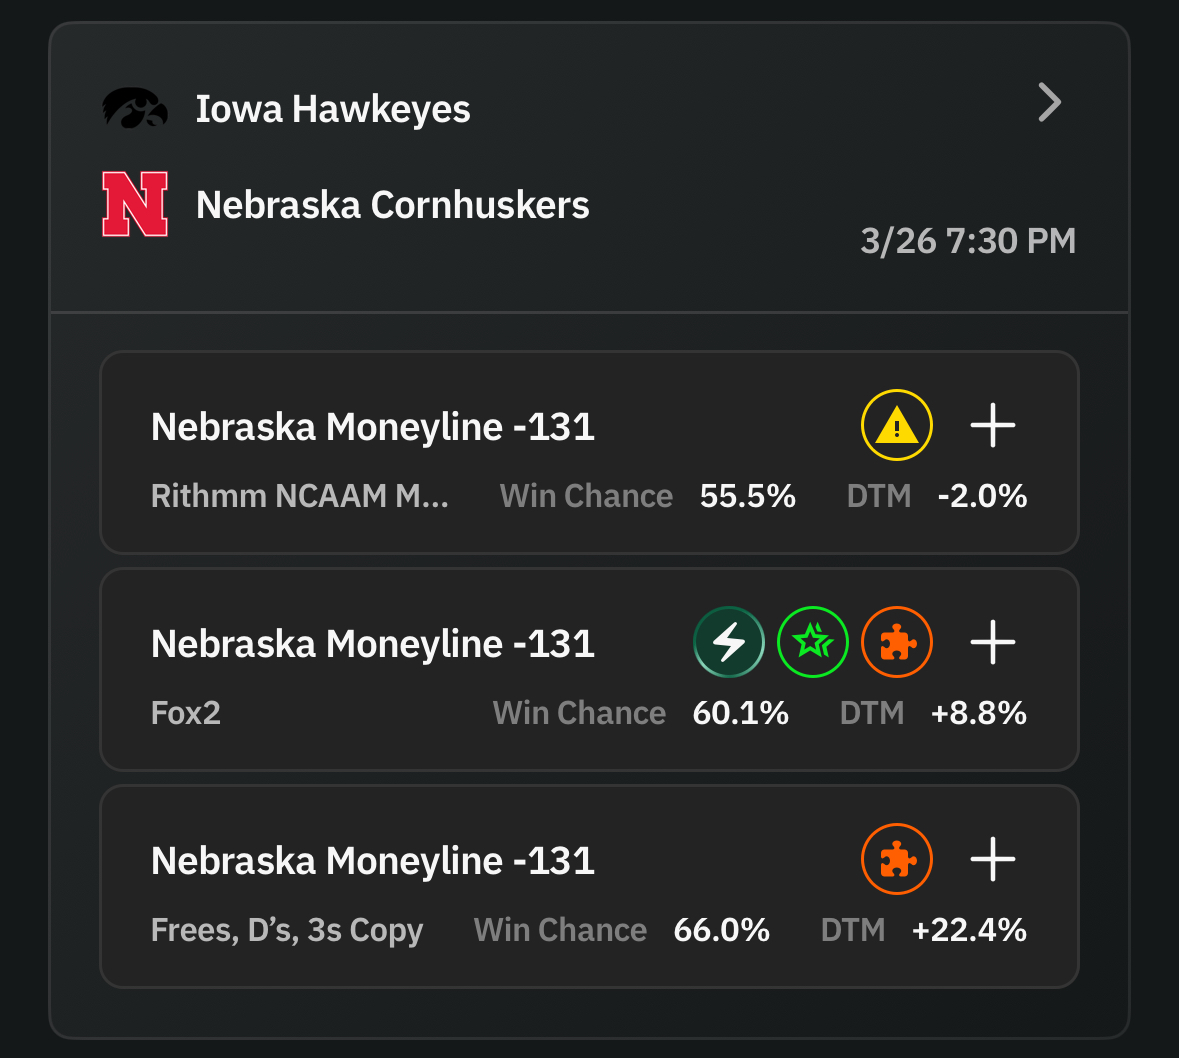Add Fox2 pick with plus icon
Viewport: 1179px width, 1058px height.
pyautogui.click(x=993, y=642)
